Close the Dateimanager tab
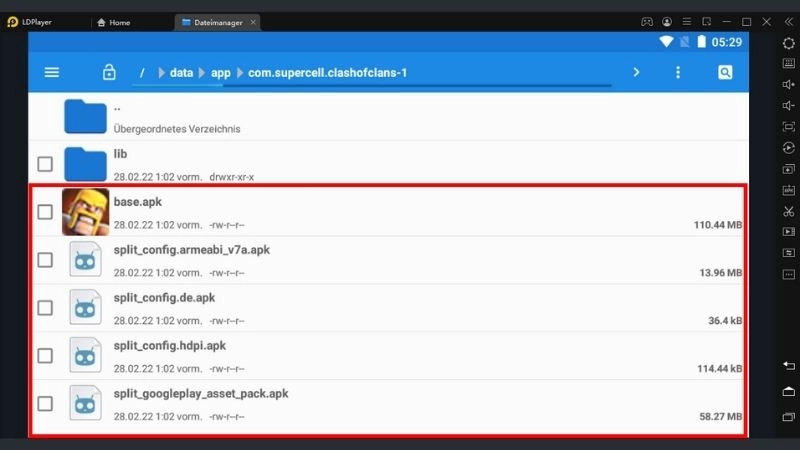The image size is (800, 450). (253, 22)
